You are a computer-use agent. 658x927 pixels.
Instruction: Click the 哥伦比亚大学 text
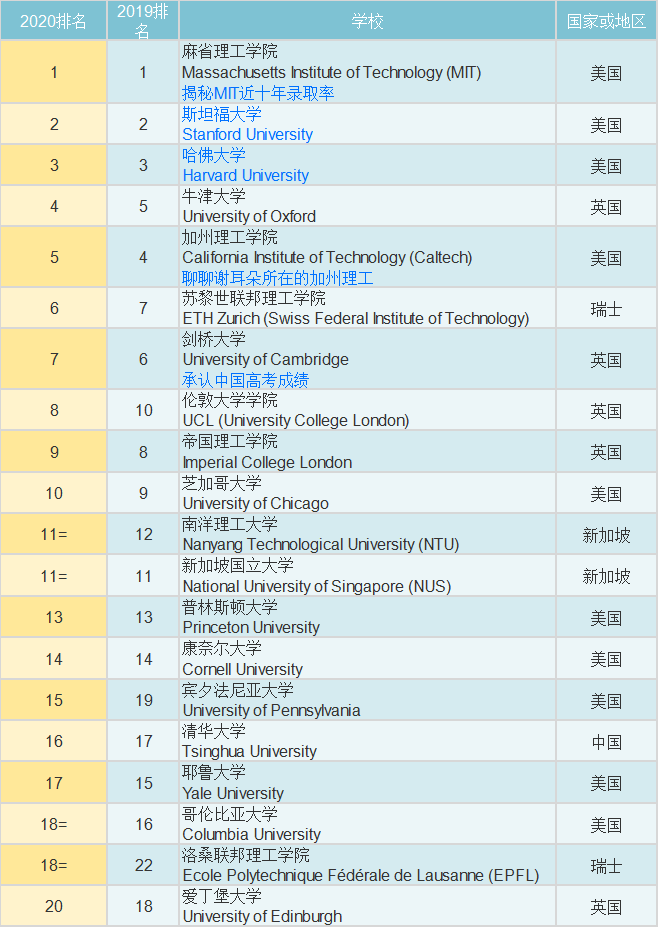[229, 814]
